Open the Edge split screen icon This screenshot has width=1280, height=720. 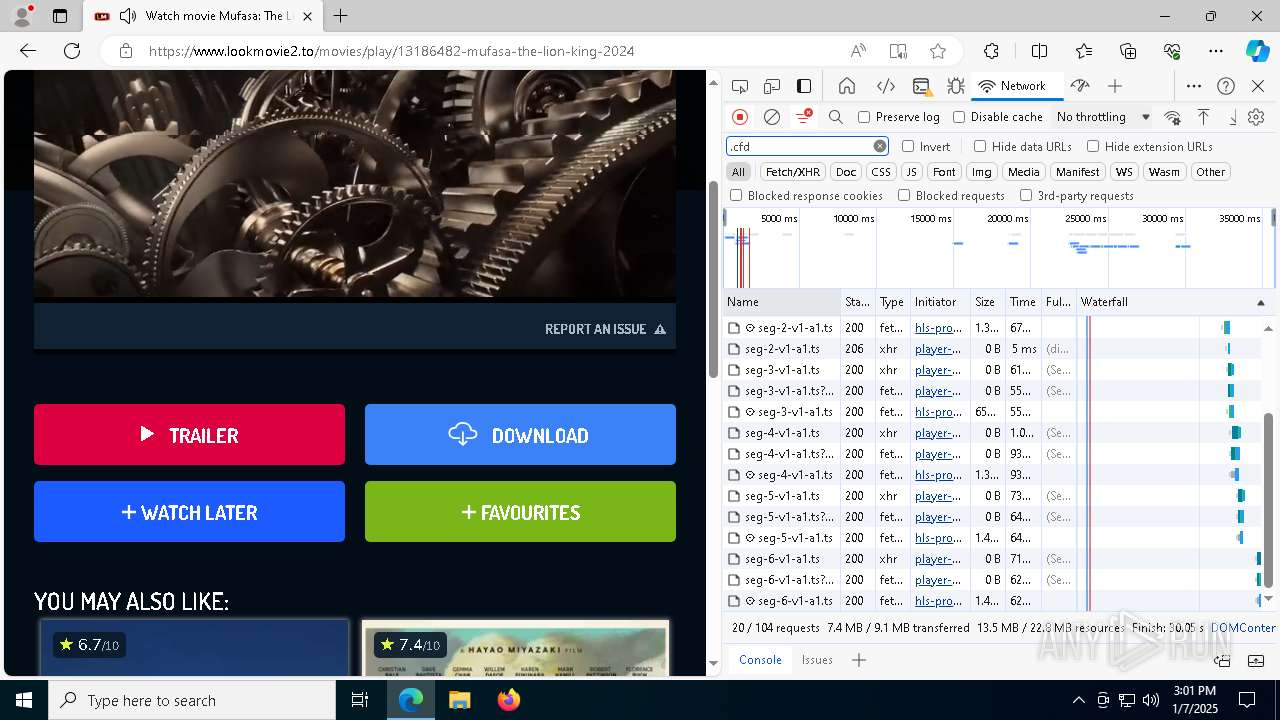pyautogui.click(x=1039, y=51)
